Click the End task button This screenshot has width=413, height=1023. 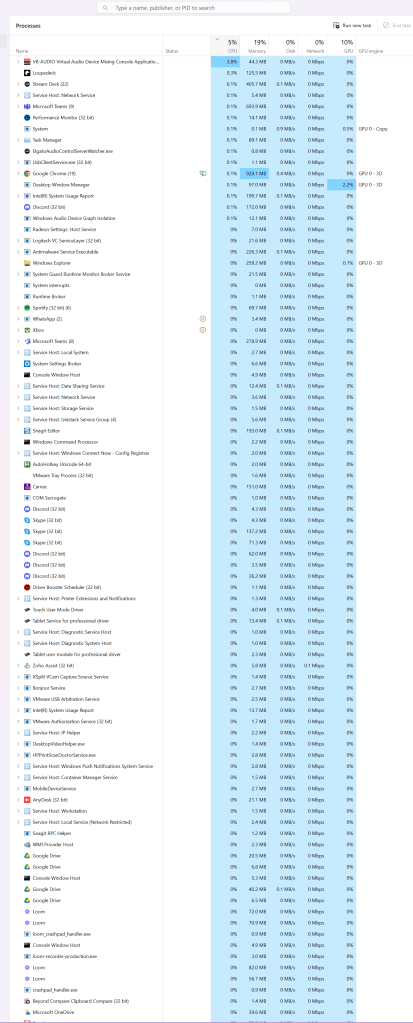point(397,25)
